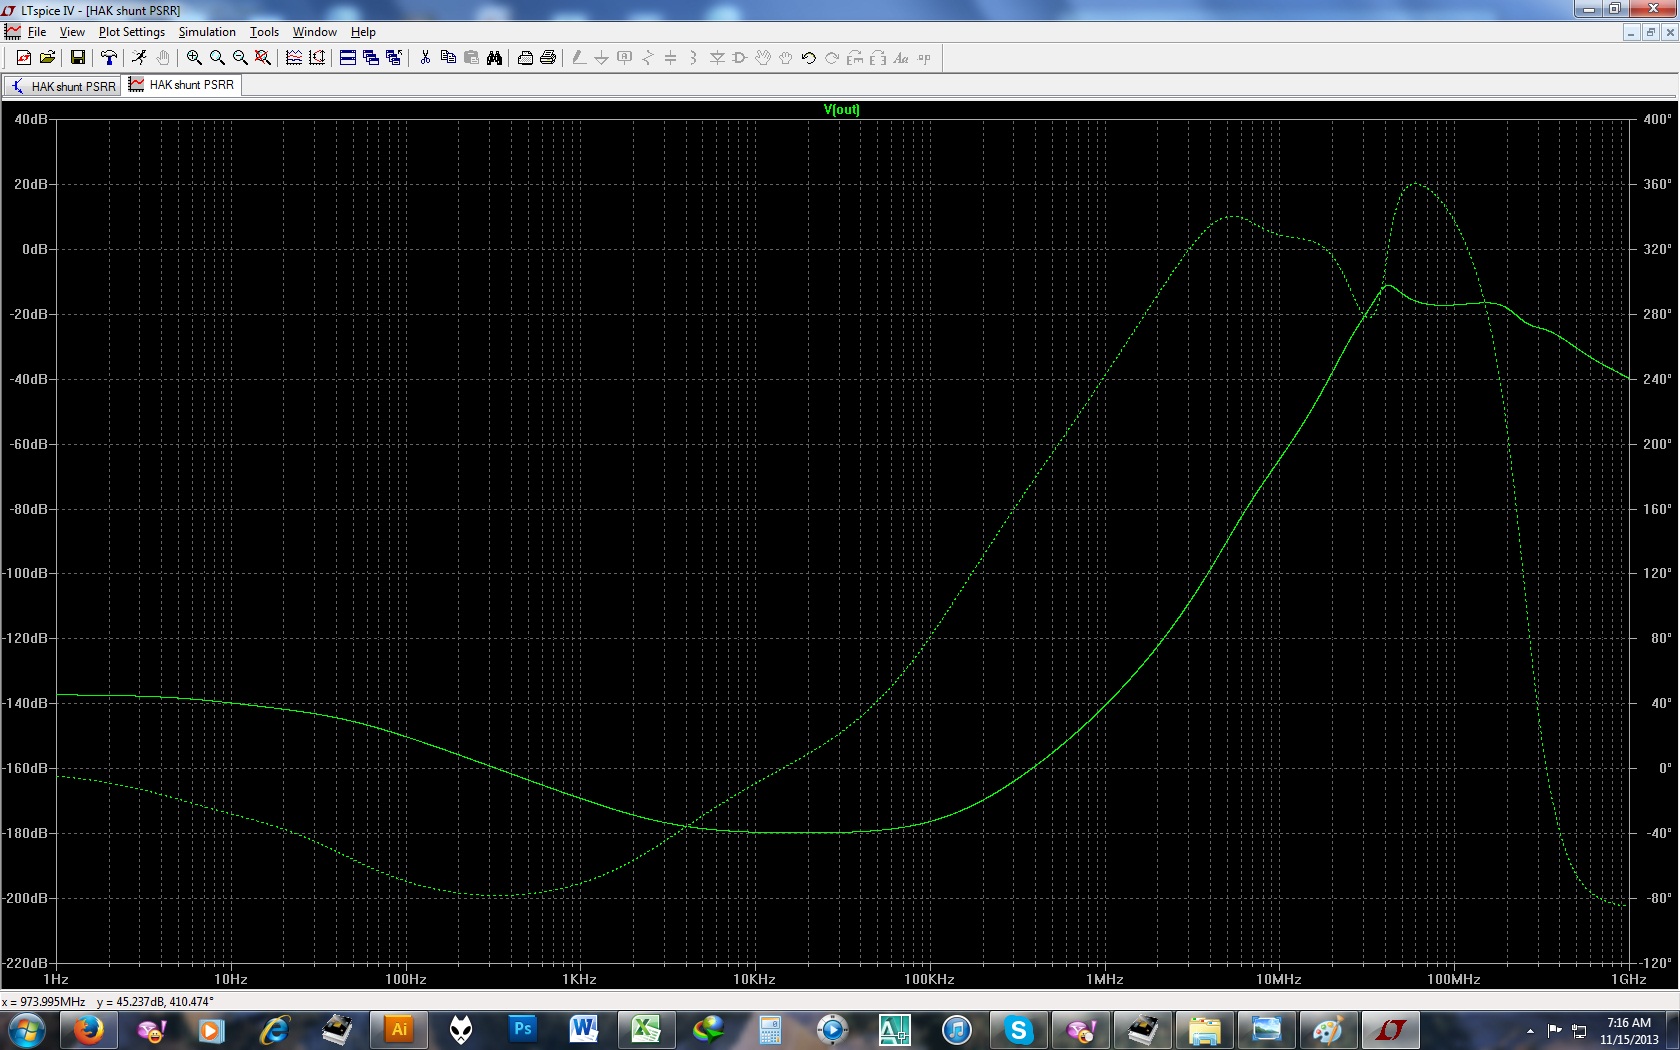Click the grayed Draw Wire pencil icon

[x=578, y=58]
